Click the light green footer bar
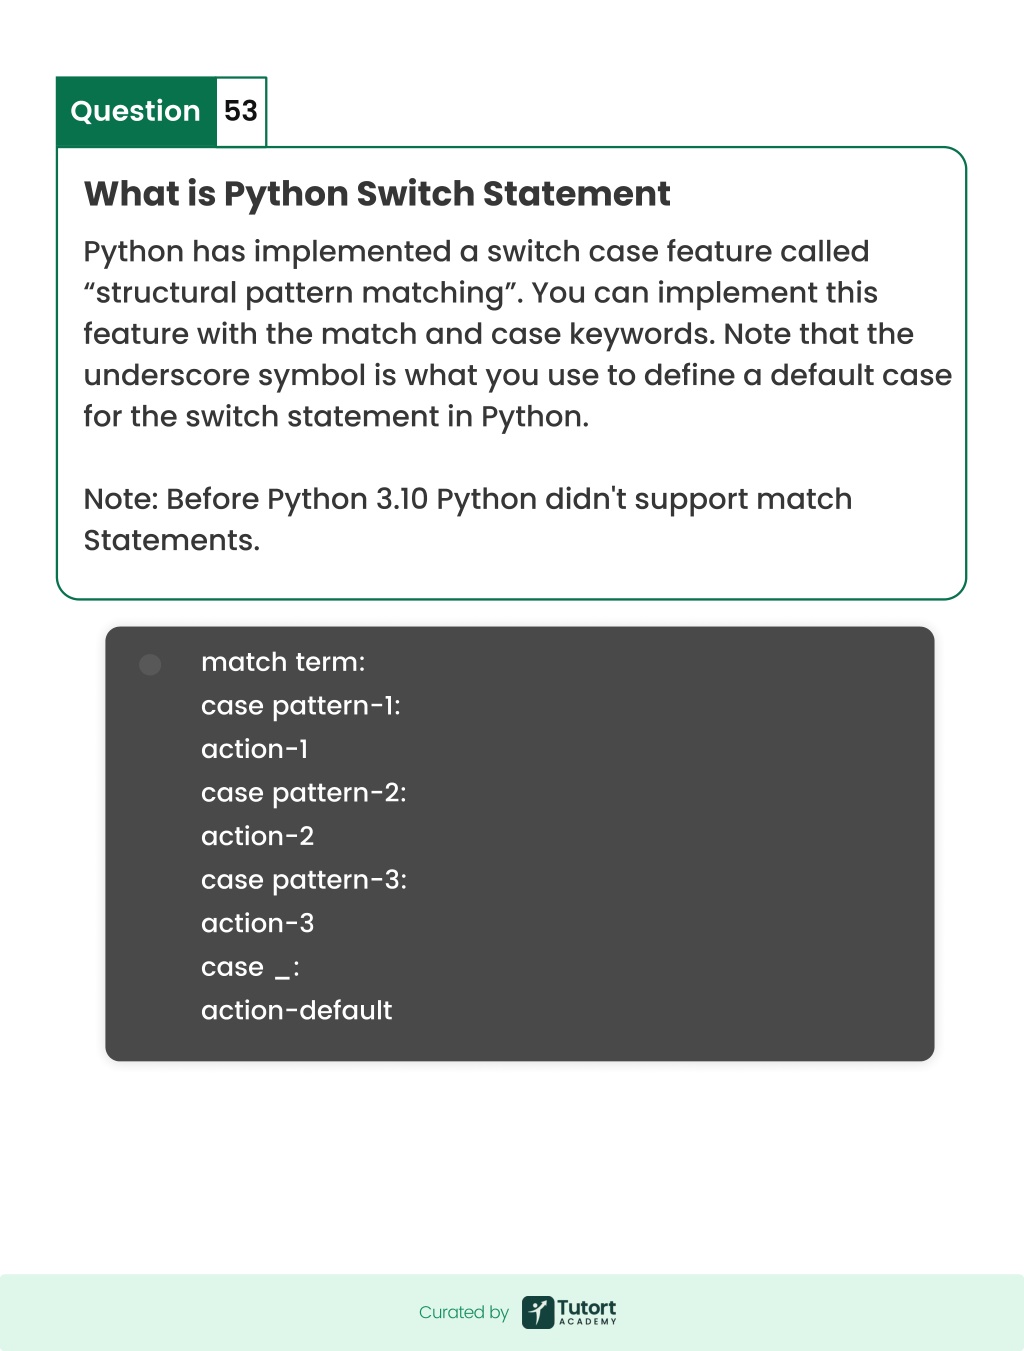 point(512,1312)
